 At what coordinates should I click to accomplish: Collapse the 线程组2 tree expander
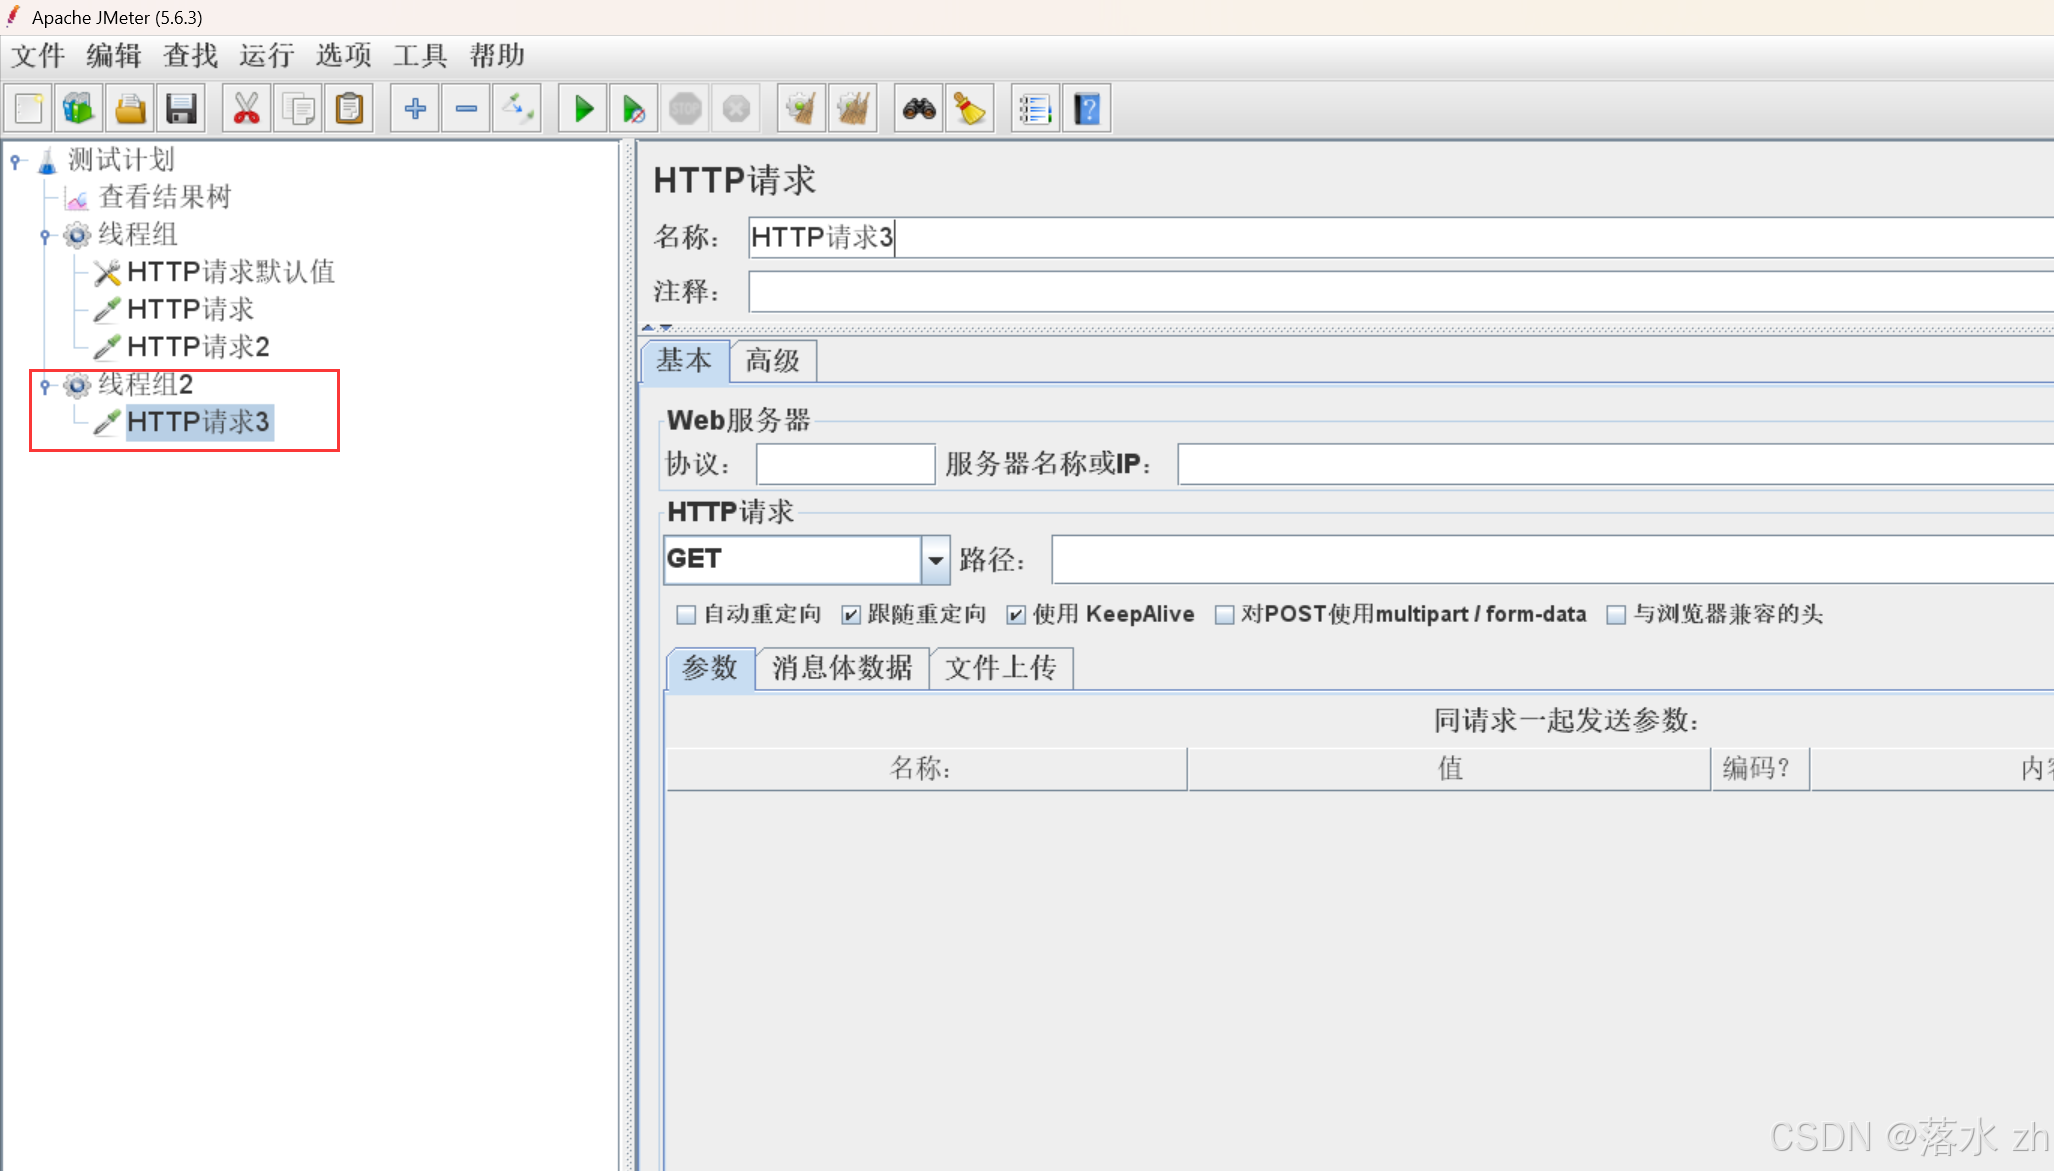[45, 385]
